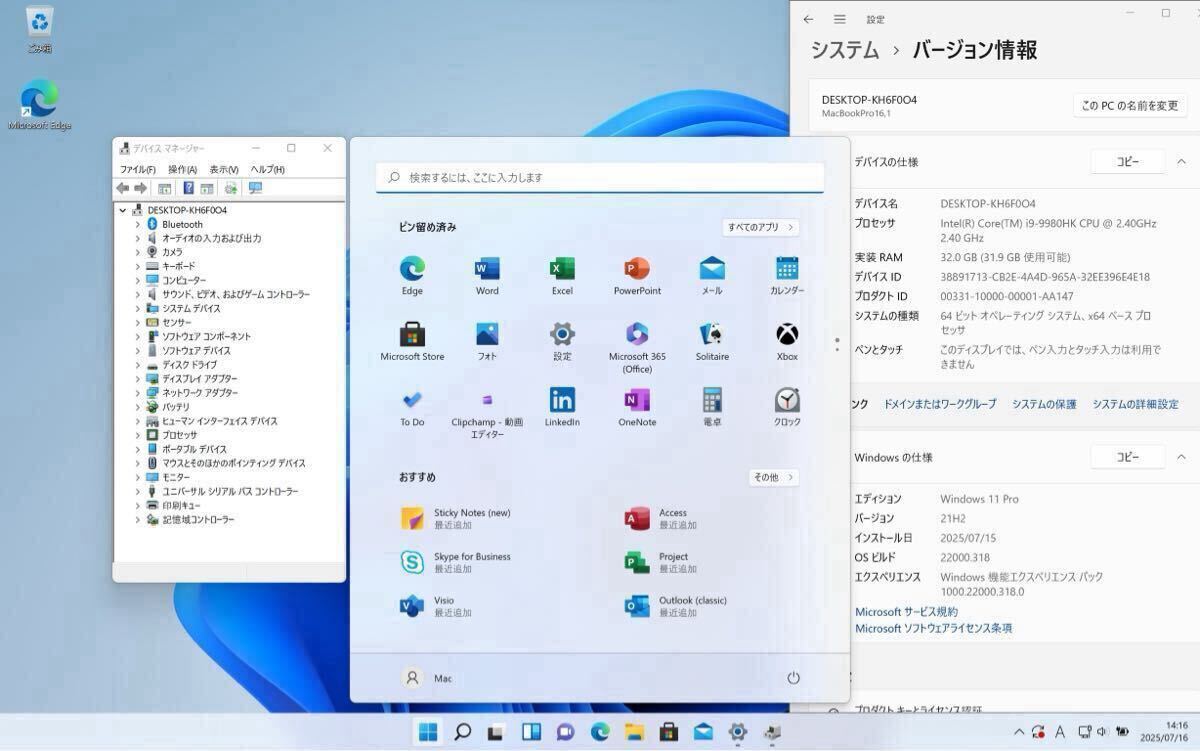Collapse the デバイスの仕様 section

click(x=1181, y=161)
